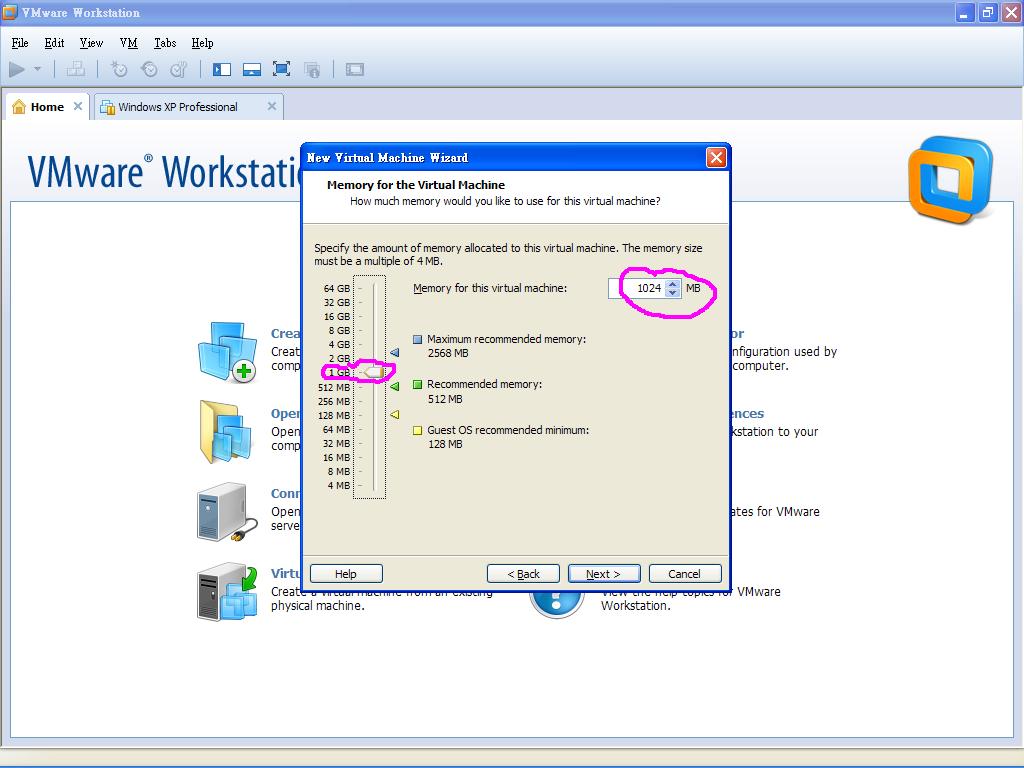Toggle the thumbnail bar toolbar icon
Viewport: 1024px width, 768px height.
(x=251, y=69)
